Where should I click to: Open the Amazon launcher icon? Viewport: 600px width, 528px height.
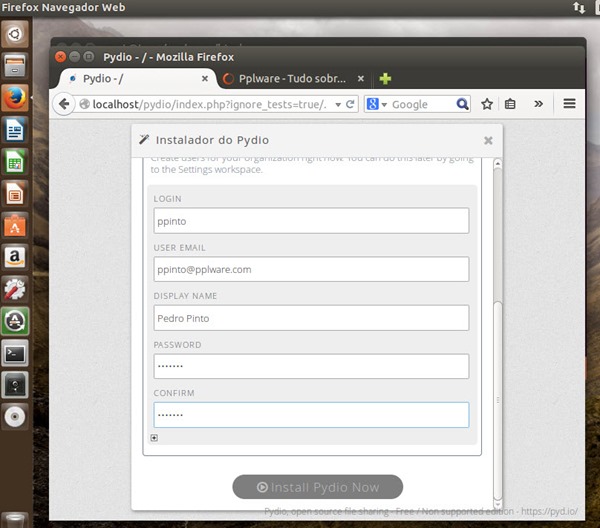coord(15,257)
